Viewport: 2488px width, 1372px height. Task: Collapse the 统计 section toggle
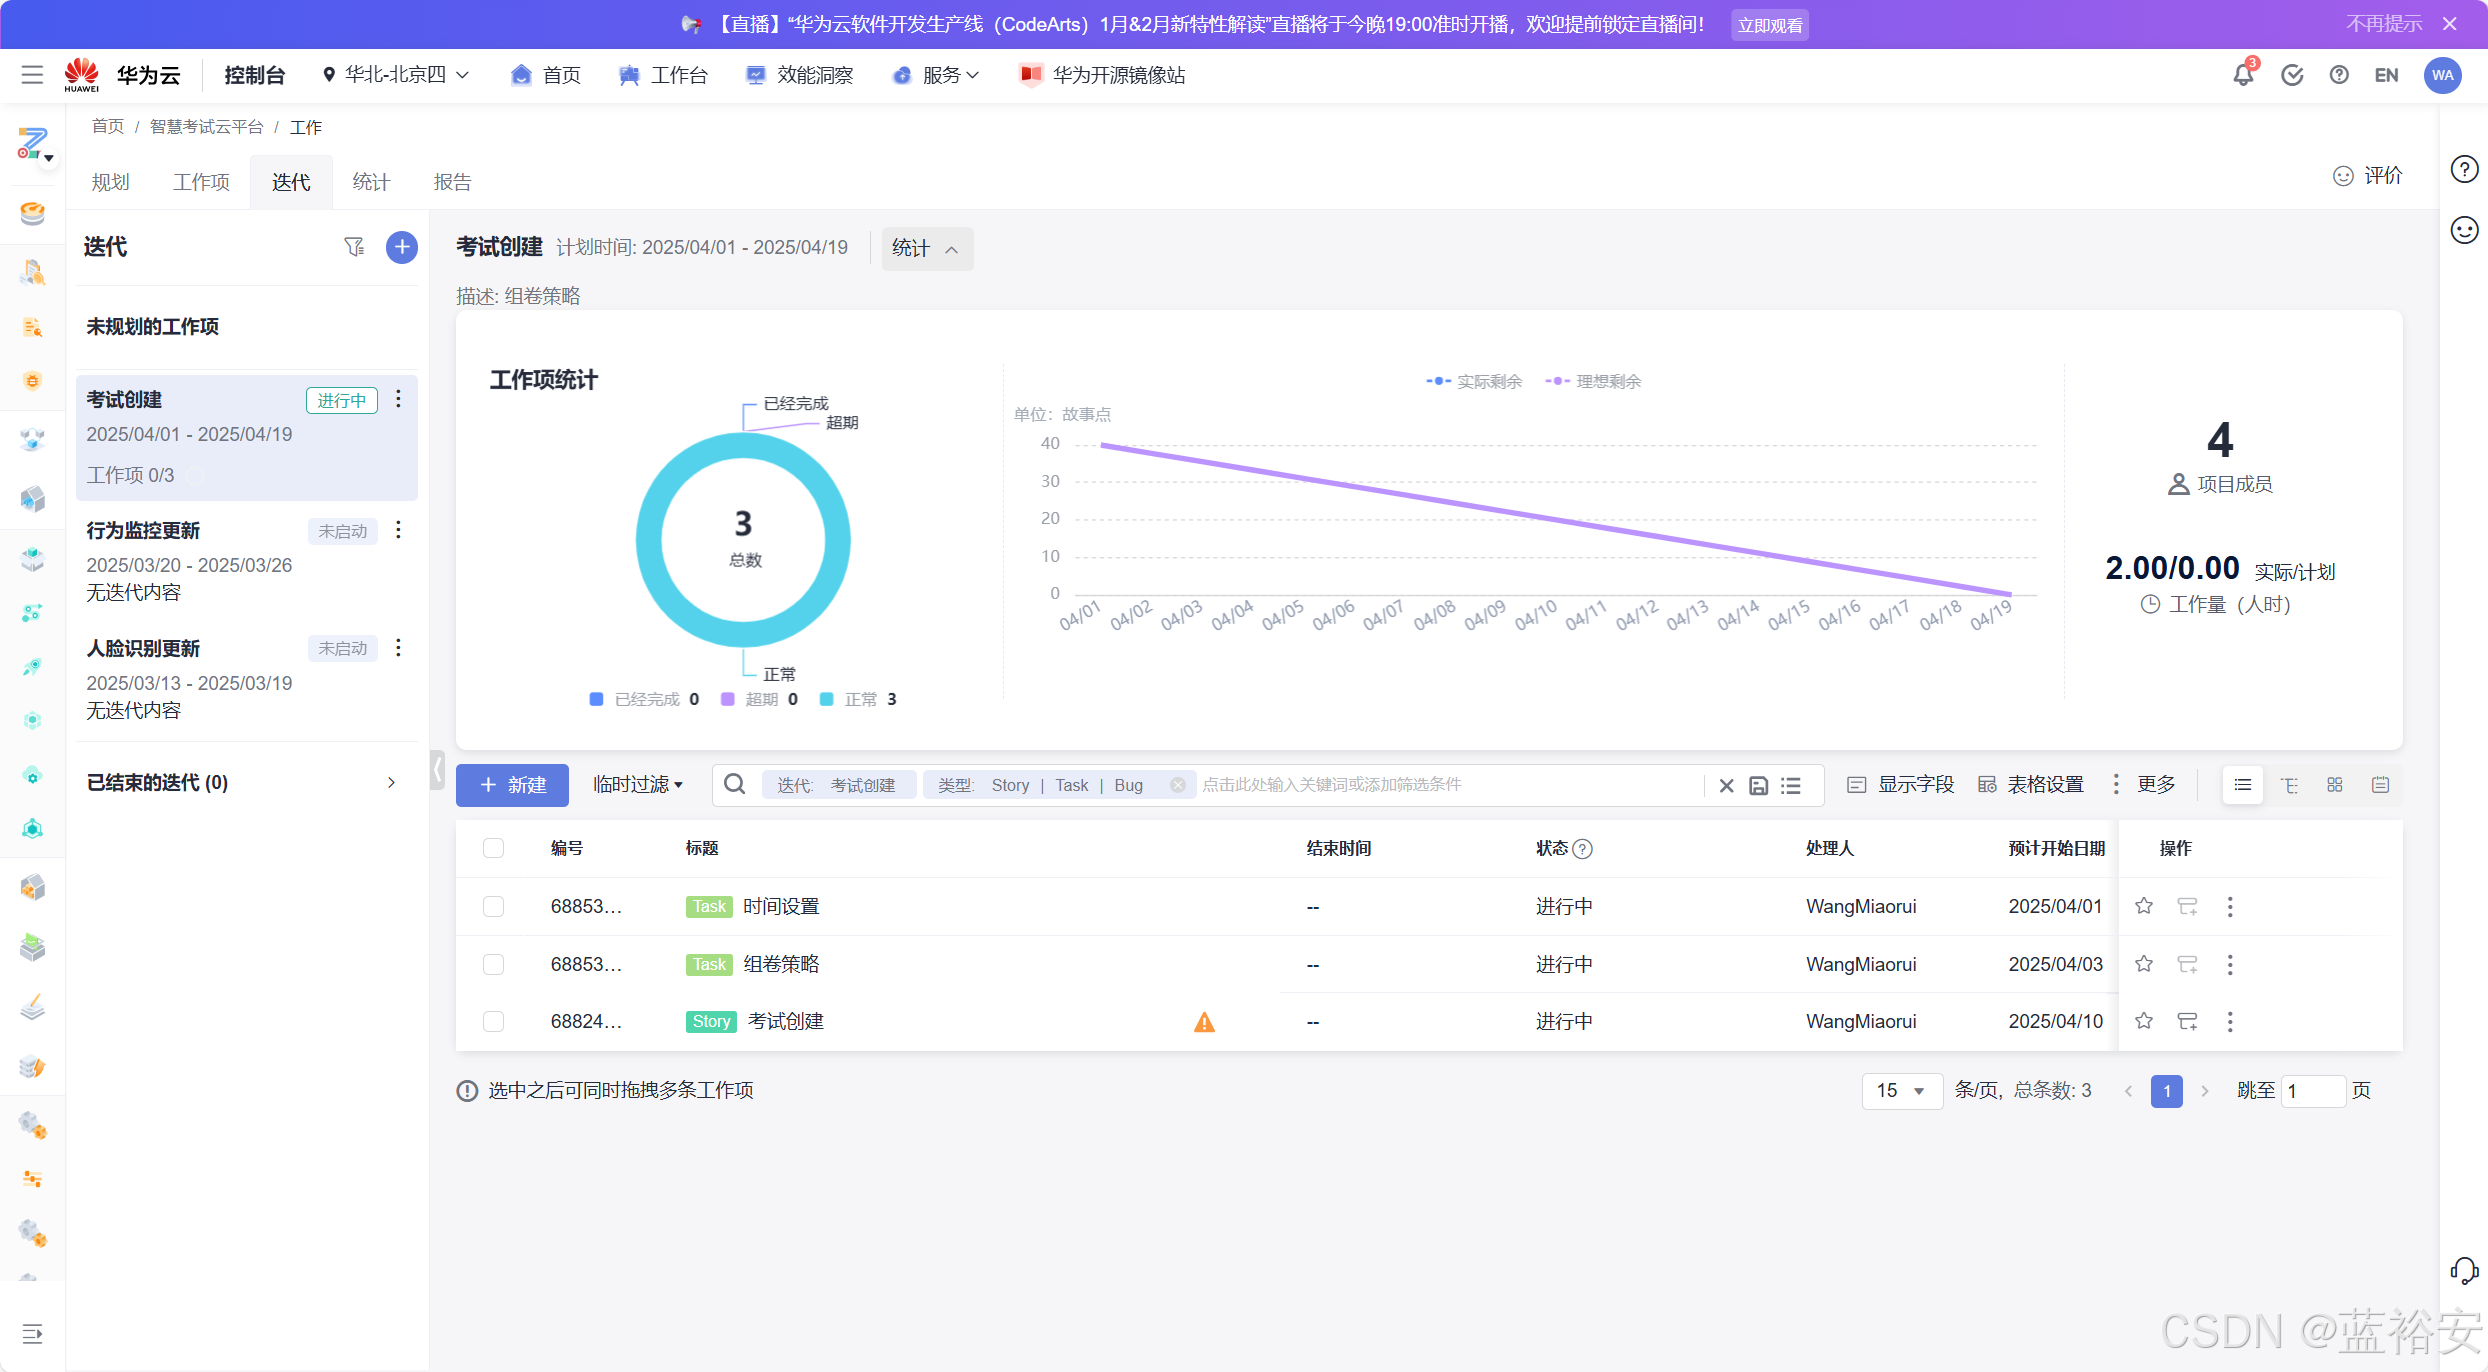(x=926, y=249)
